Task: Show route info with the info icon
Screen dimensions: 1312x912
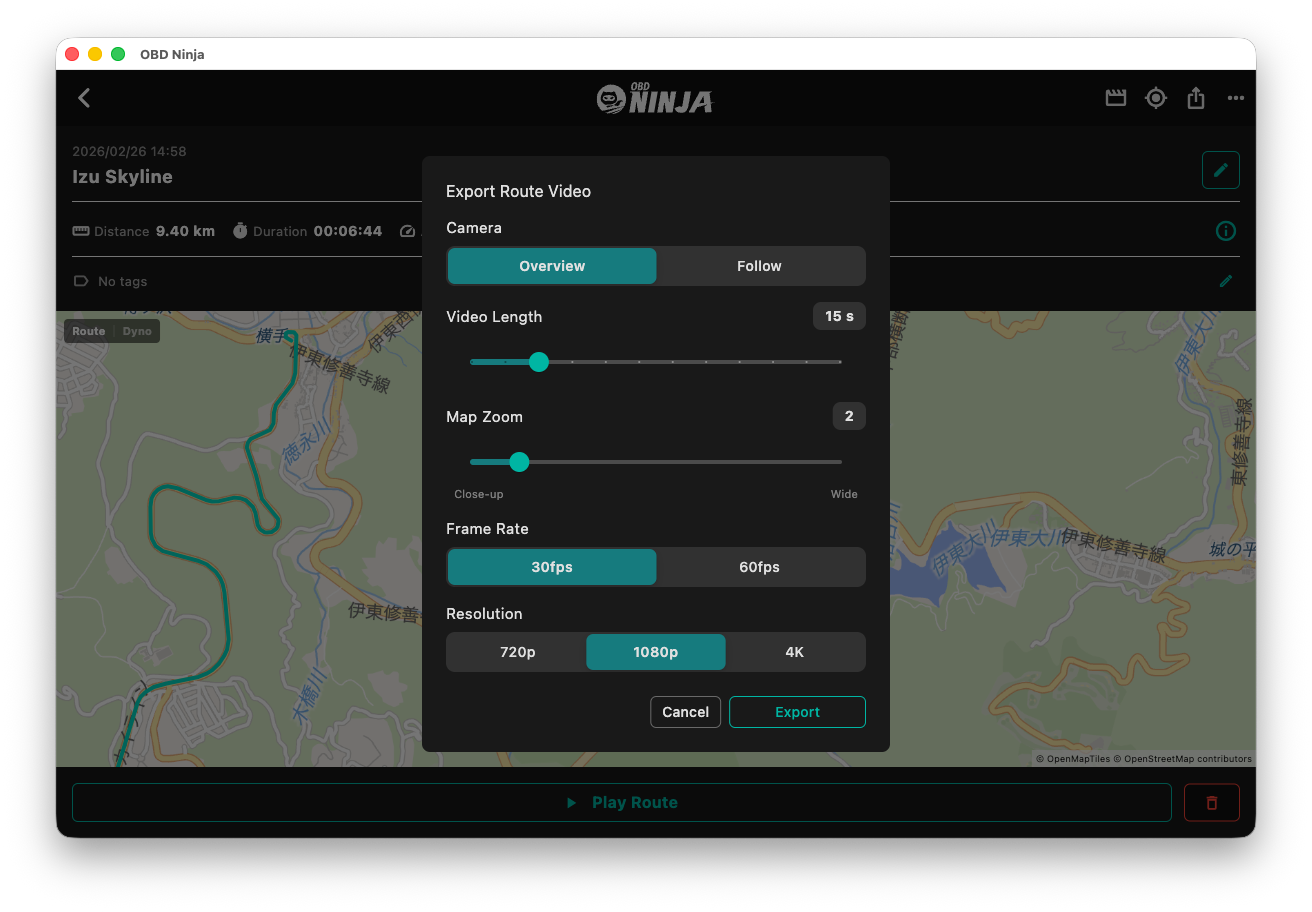Action: (1226, 231)
